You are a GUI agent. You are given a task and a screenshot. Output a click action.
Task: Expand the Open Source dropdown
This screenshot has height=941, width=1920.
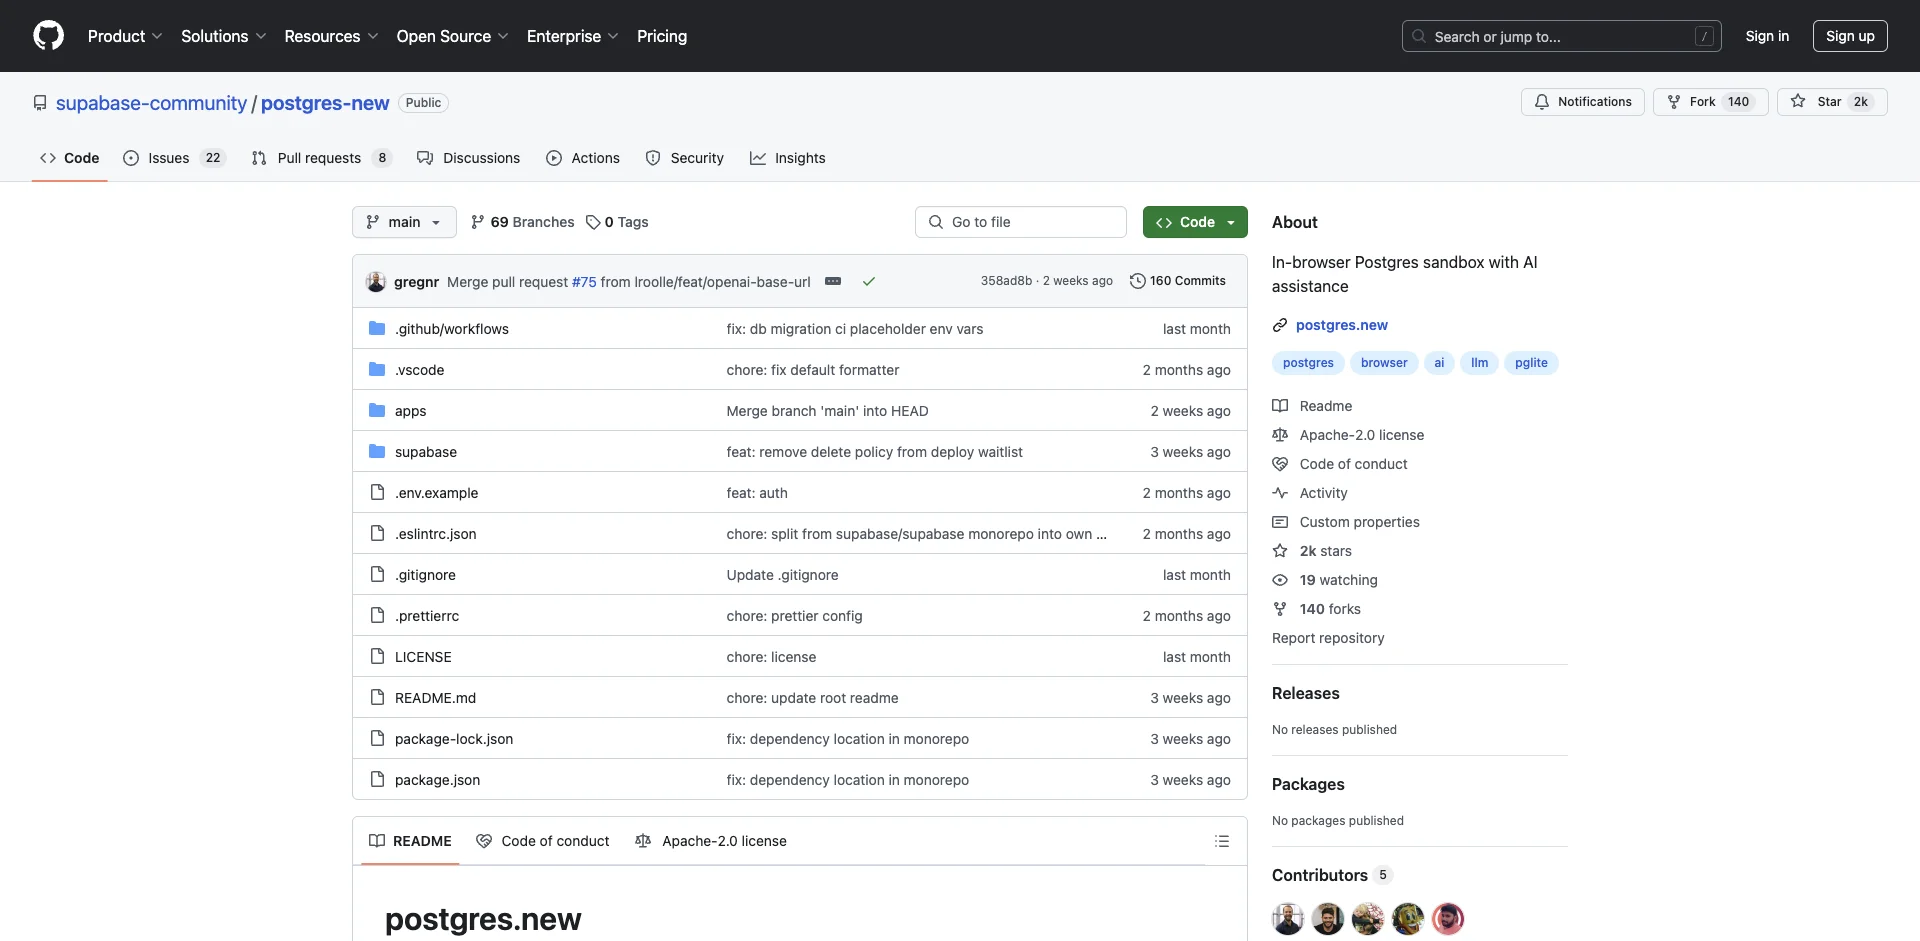tap(452, 36)
